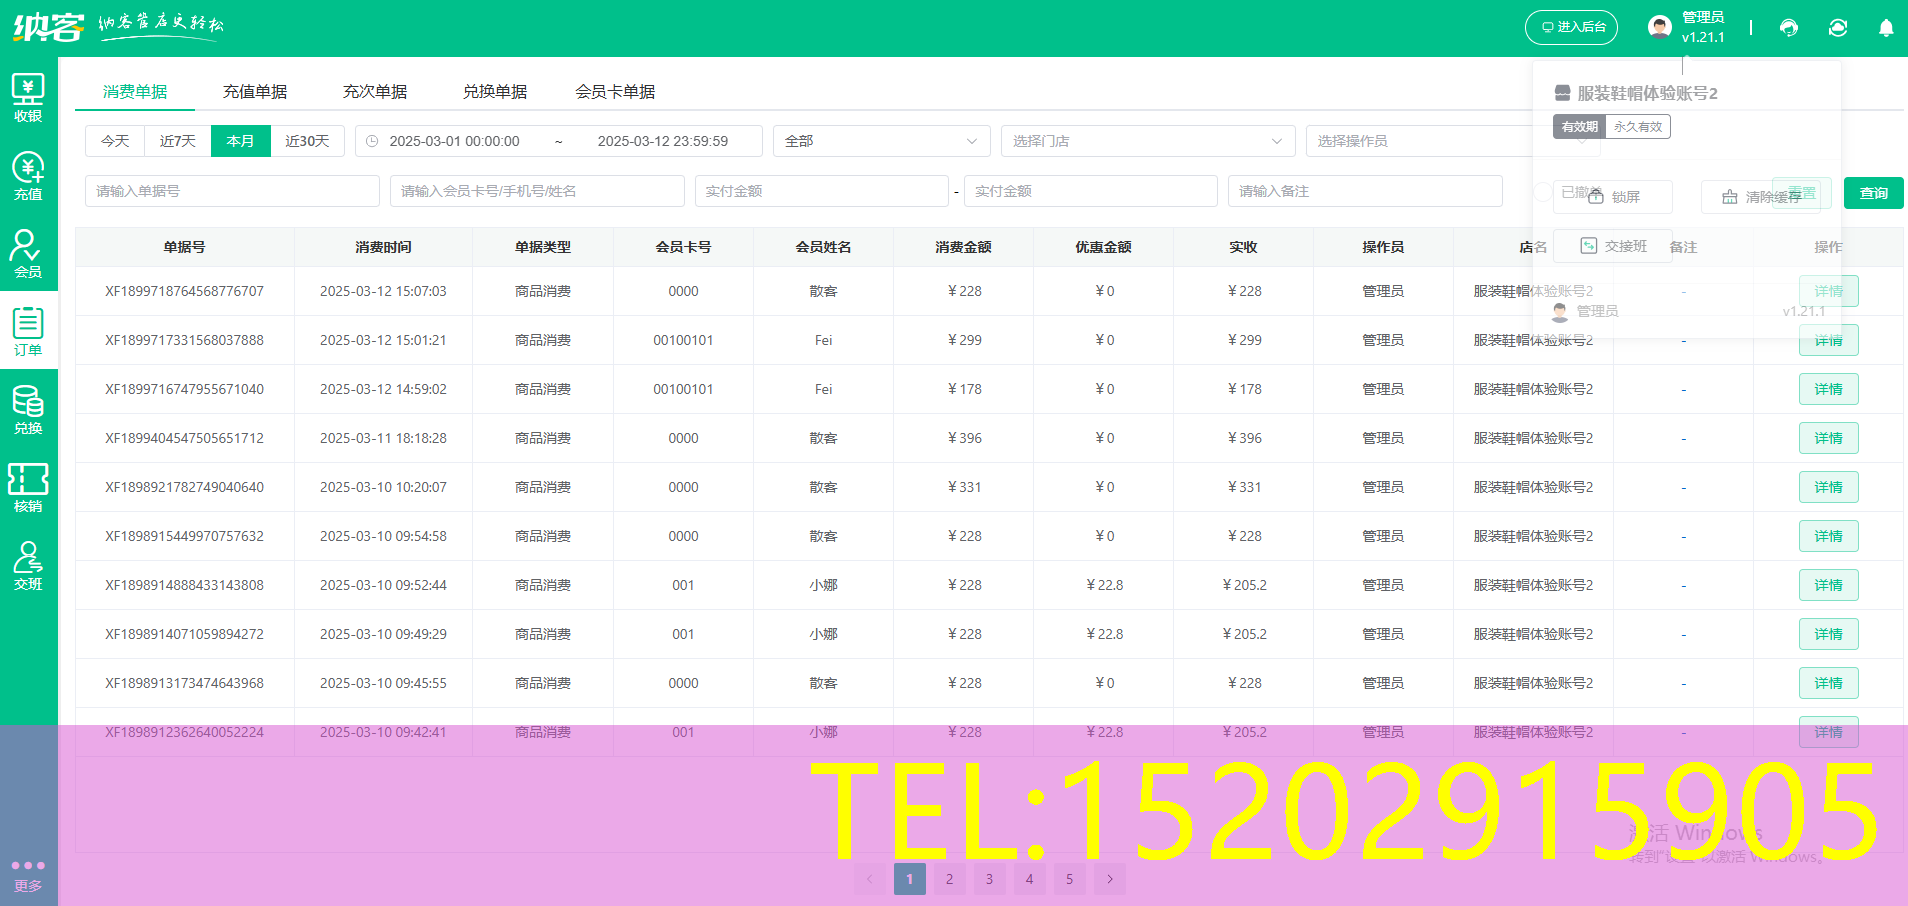The image size is (1908, 906).
Task: Select the 收银 cashier sidebar icon
Action: click(x=28, y=95)
